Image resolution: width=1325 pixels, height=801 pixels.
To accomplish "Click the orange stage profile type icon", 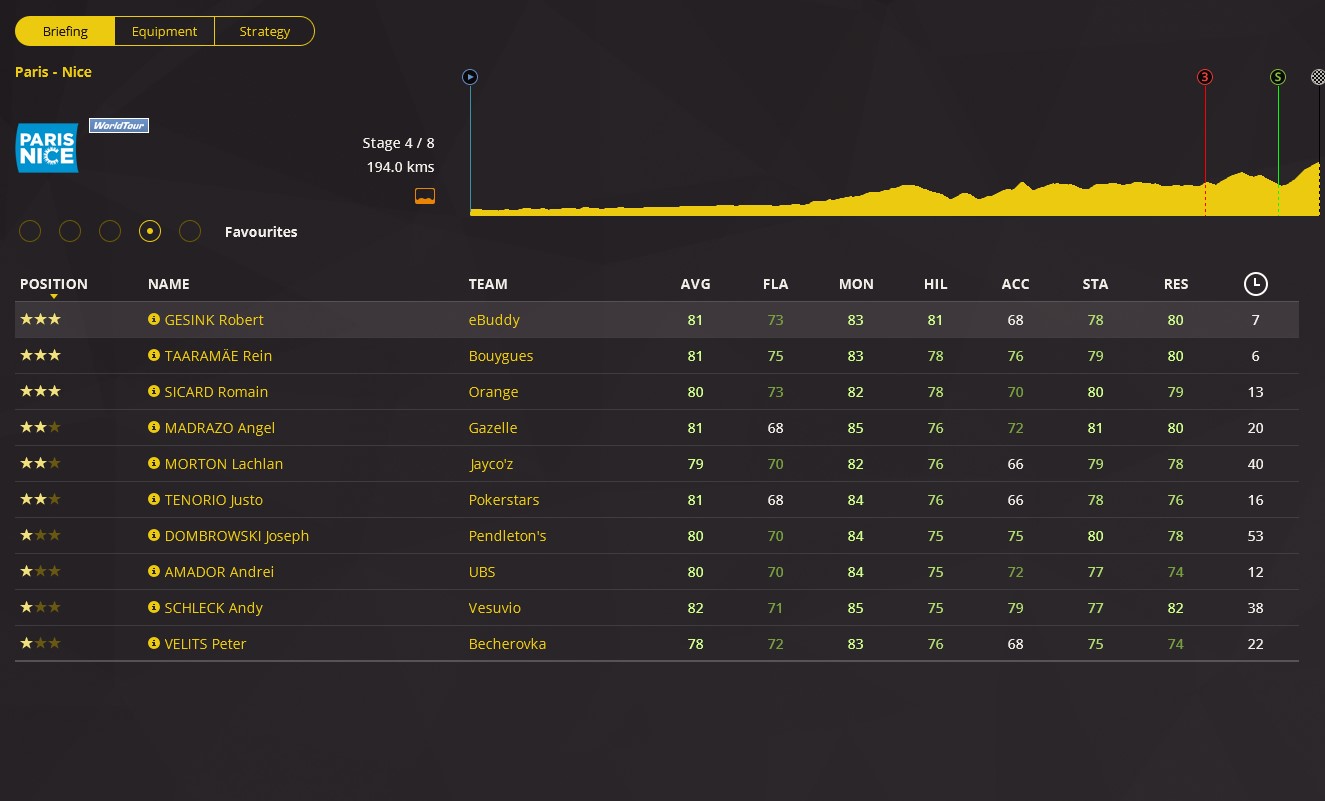I will (425, 195).
